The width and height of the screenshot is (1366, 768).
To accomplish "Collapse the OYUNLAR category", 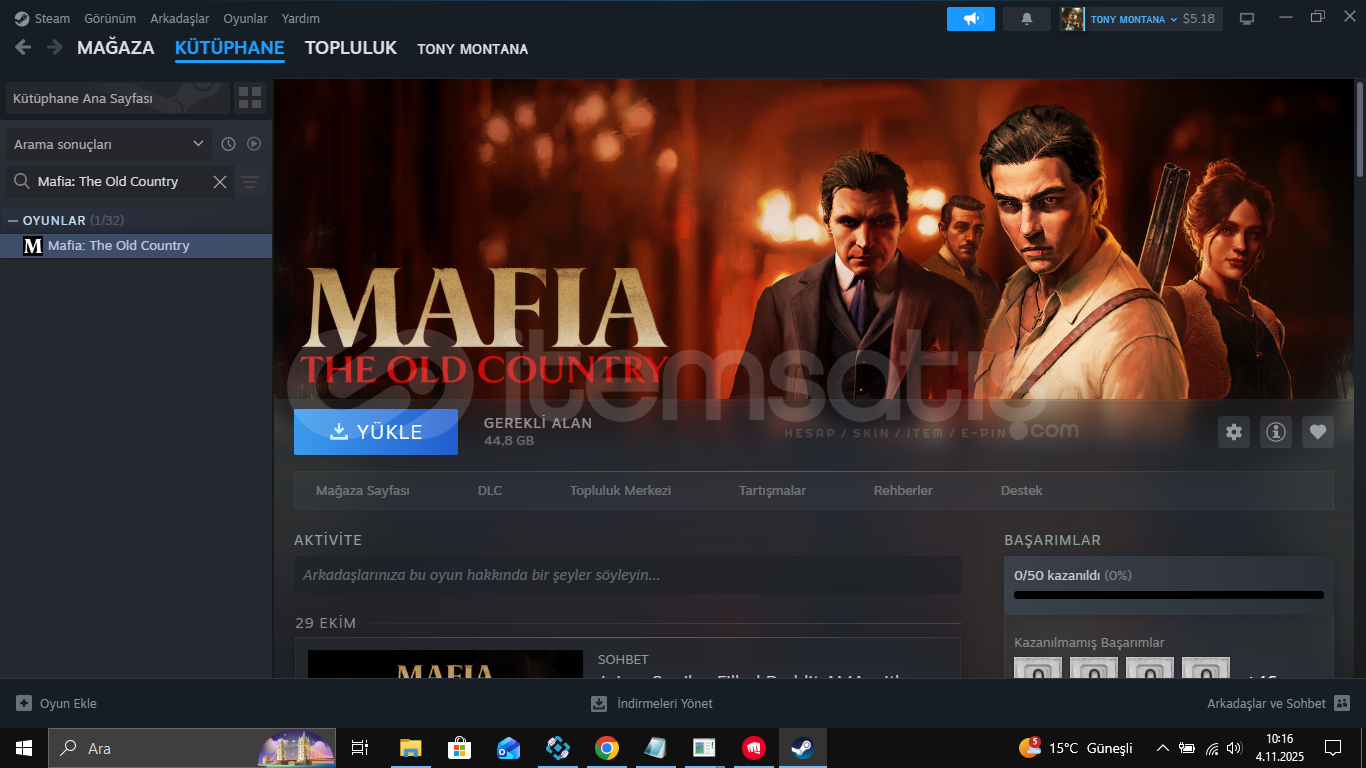I will [12, 220].
